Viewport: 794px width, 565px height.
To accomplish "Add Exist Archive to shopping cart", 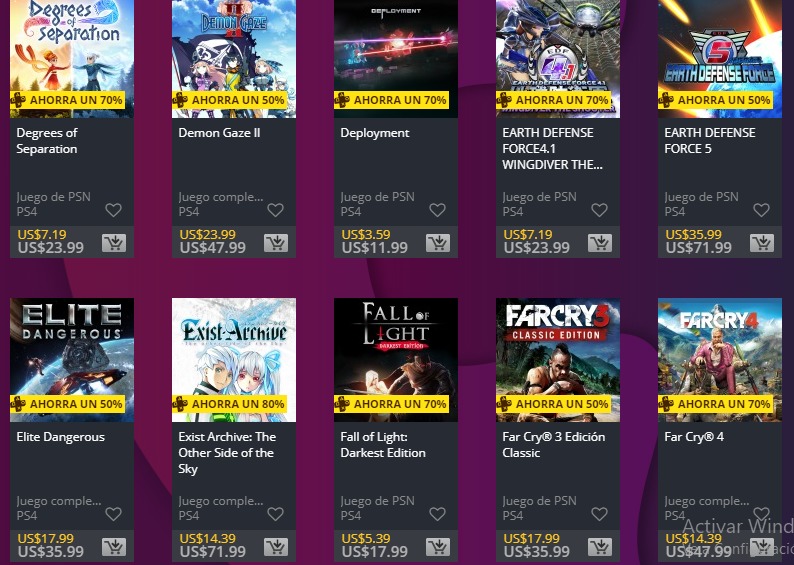I will pyautogui.click(x=276, y=547).
